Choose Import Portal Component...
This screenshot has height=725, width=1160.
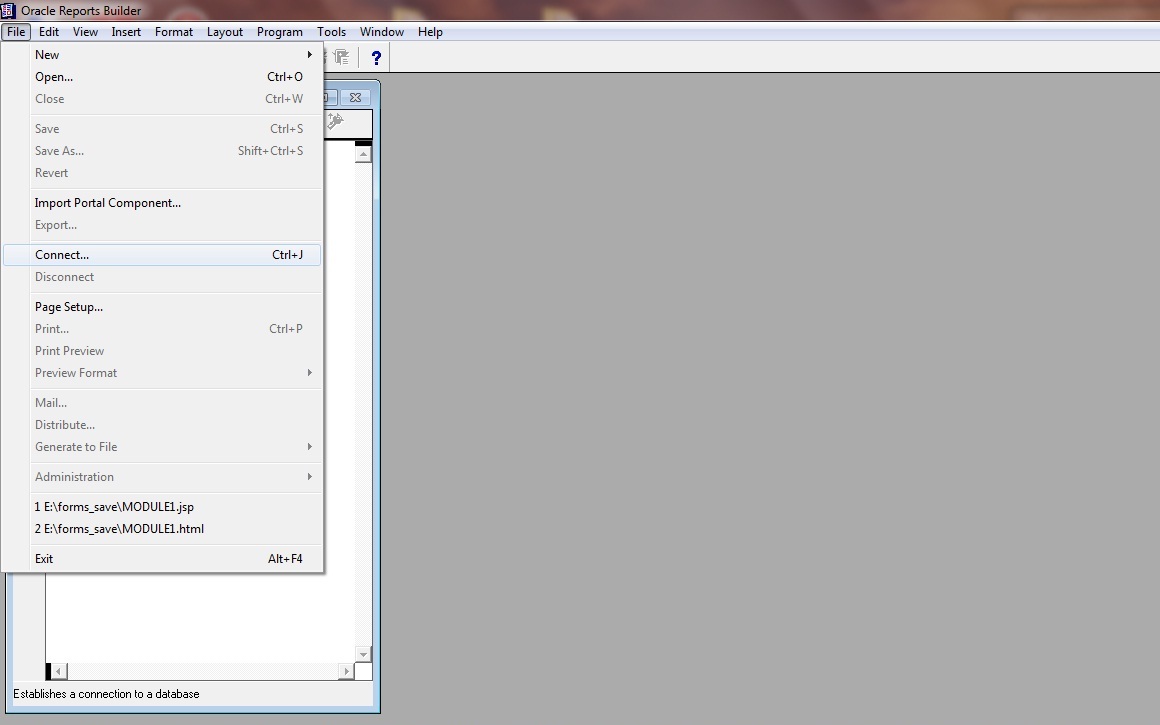click(x=162, y=203)
